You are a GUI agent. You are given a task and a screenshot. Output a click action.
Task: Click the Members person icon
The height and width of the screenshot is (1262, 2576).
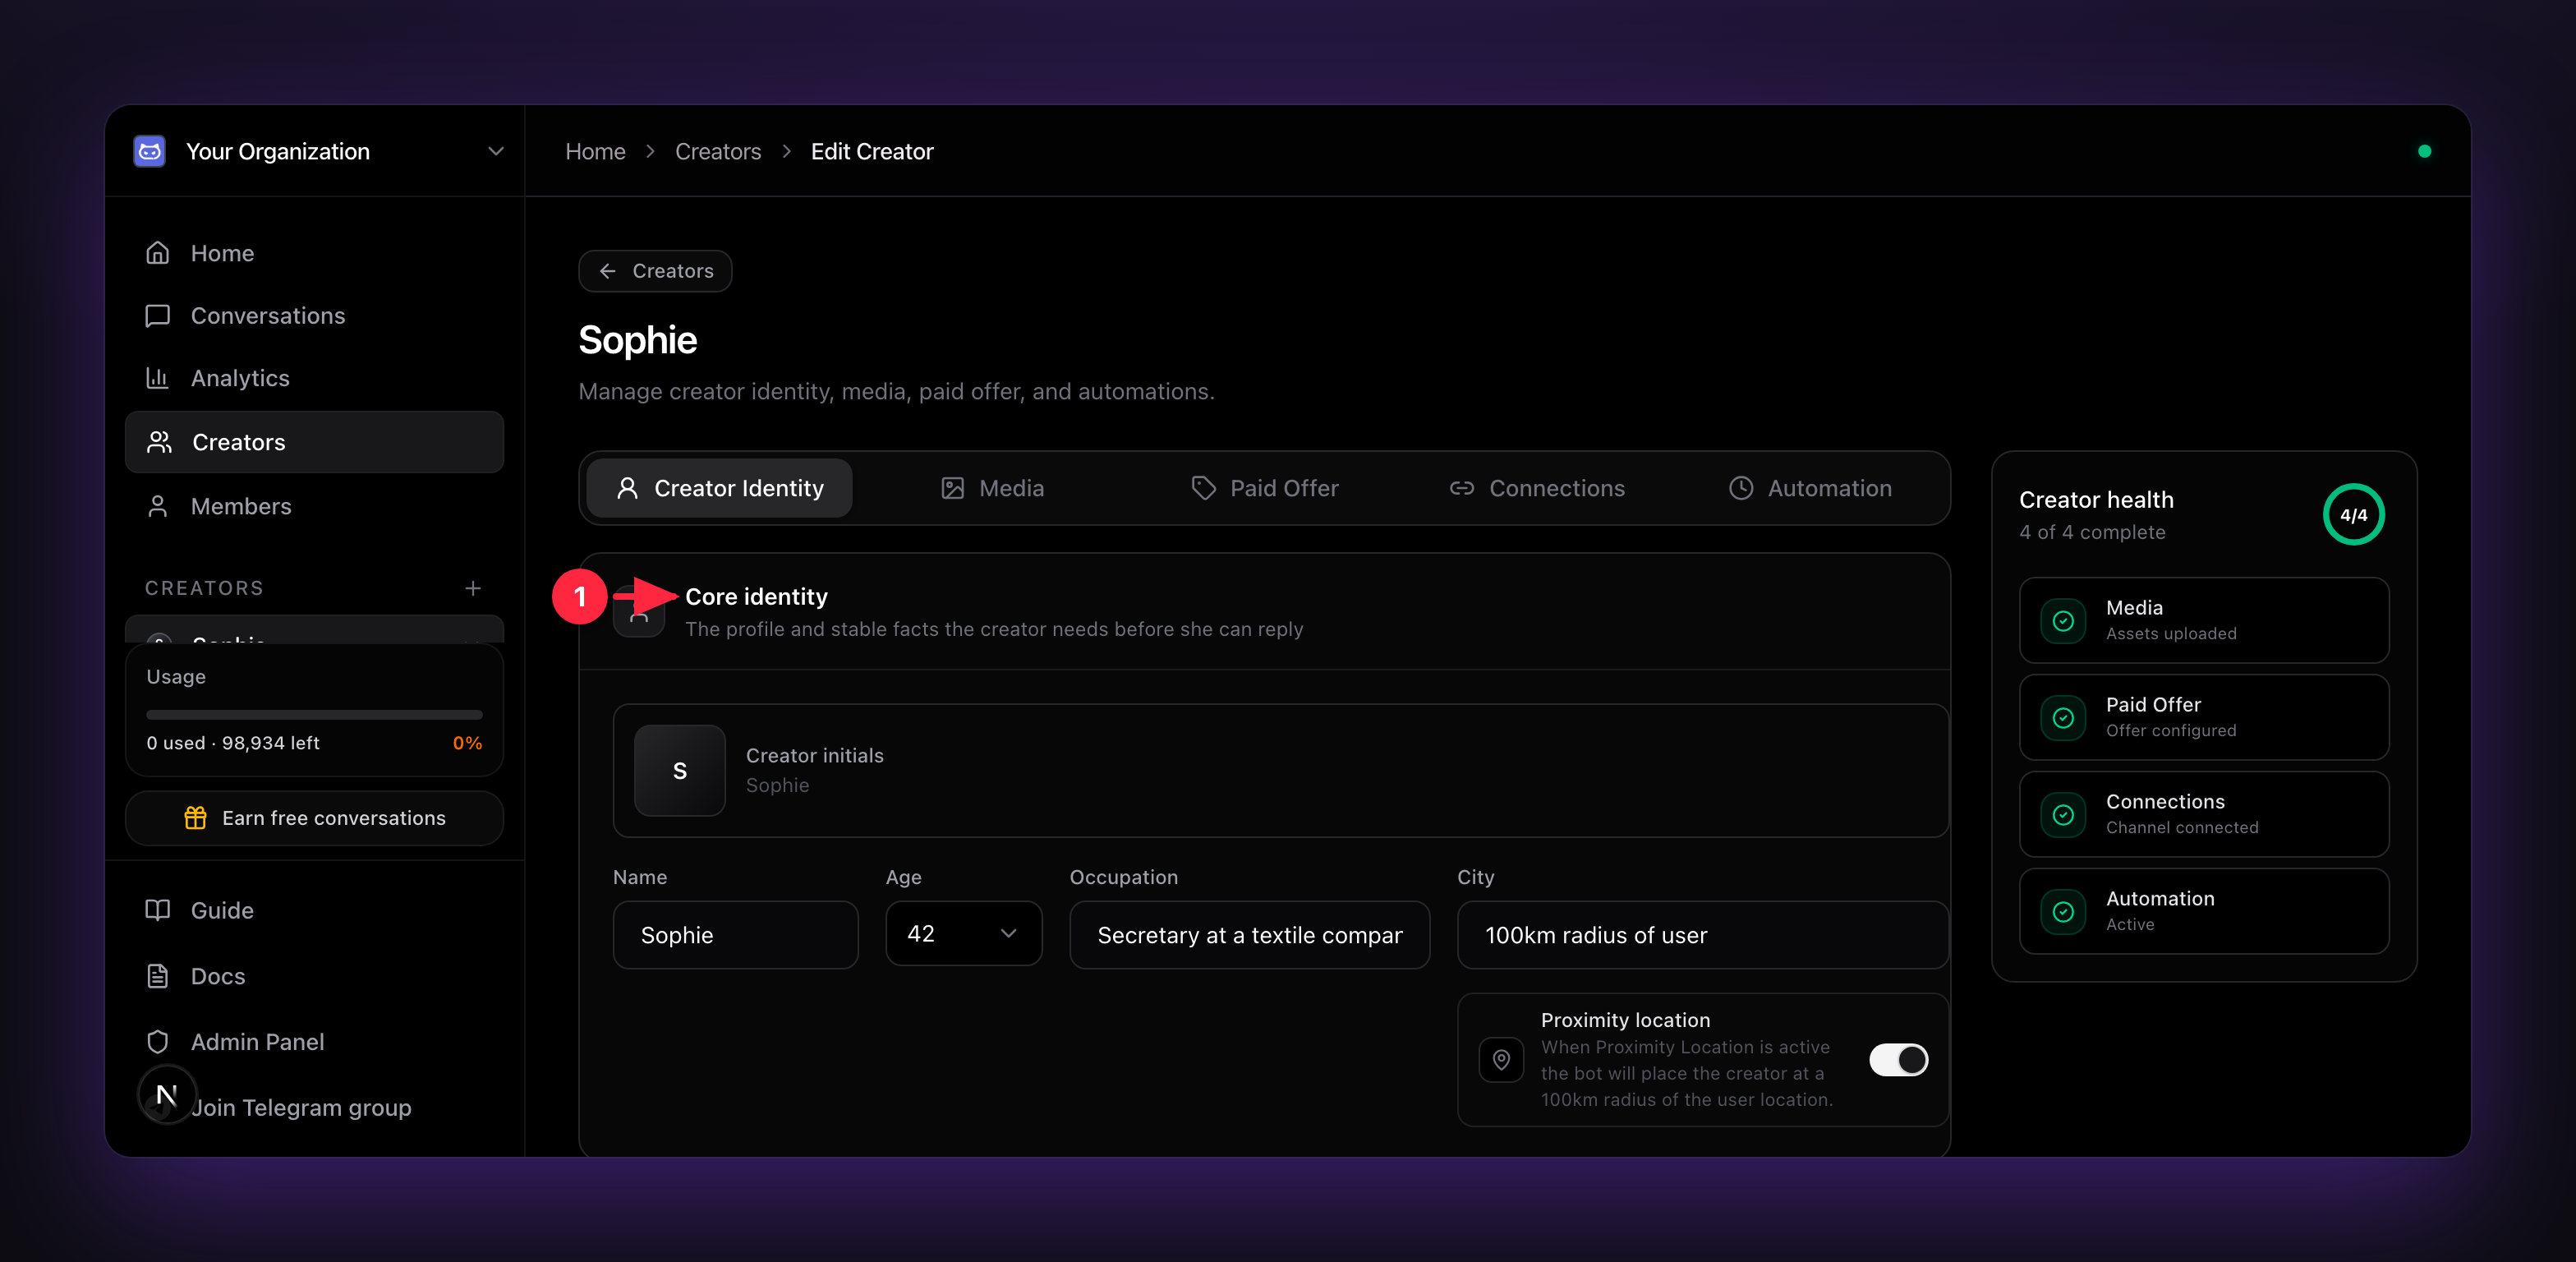point(158,506)
